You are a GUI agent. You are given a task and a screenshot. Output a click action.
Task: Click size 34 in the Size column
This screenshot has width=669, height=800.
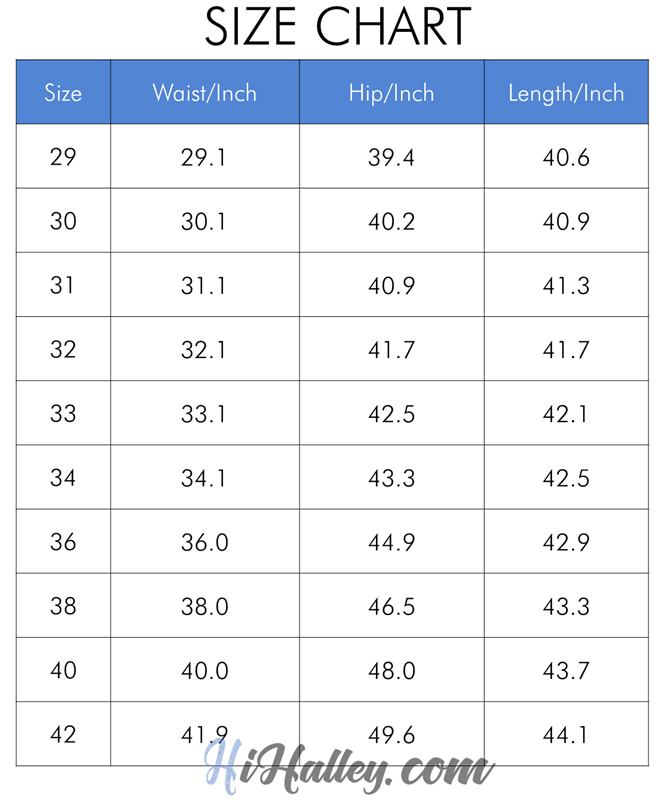[63, 477]
